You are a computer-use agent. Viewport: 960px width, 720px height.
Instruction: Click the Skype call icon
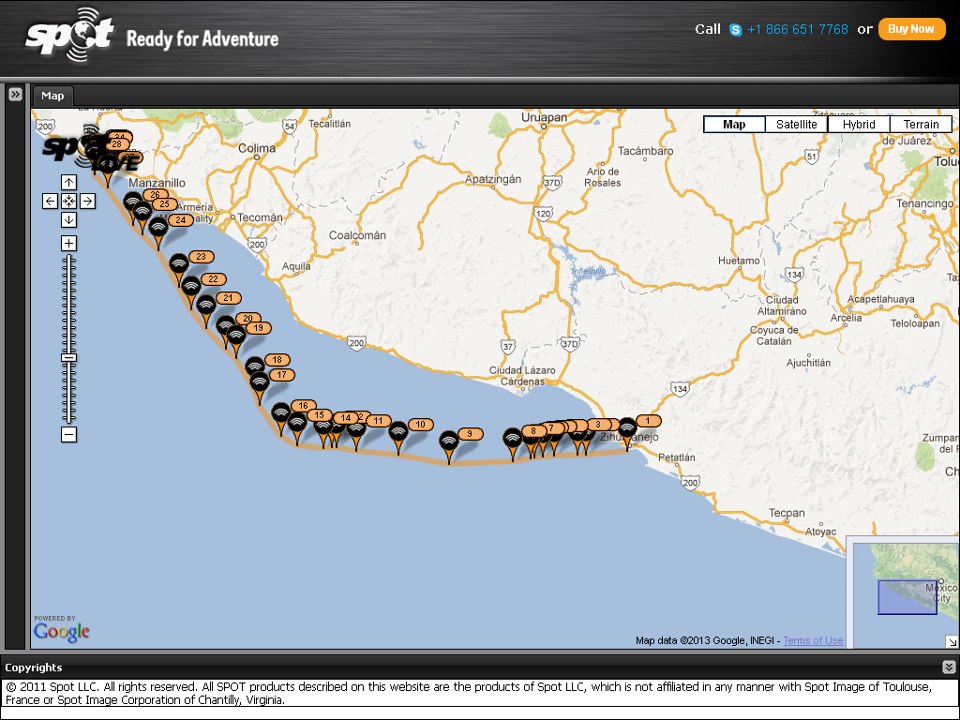tap(735, 30)
